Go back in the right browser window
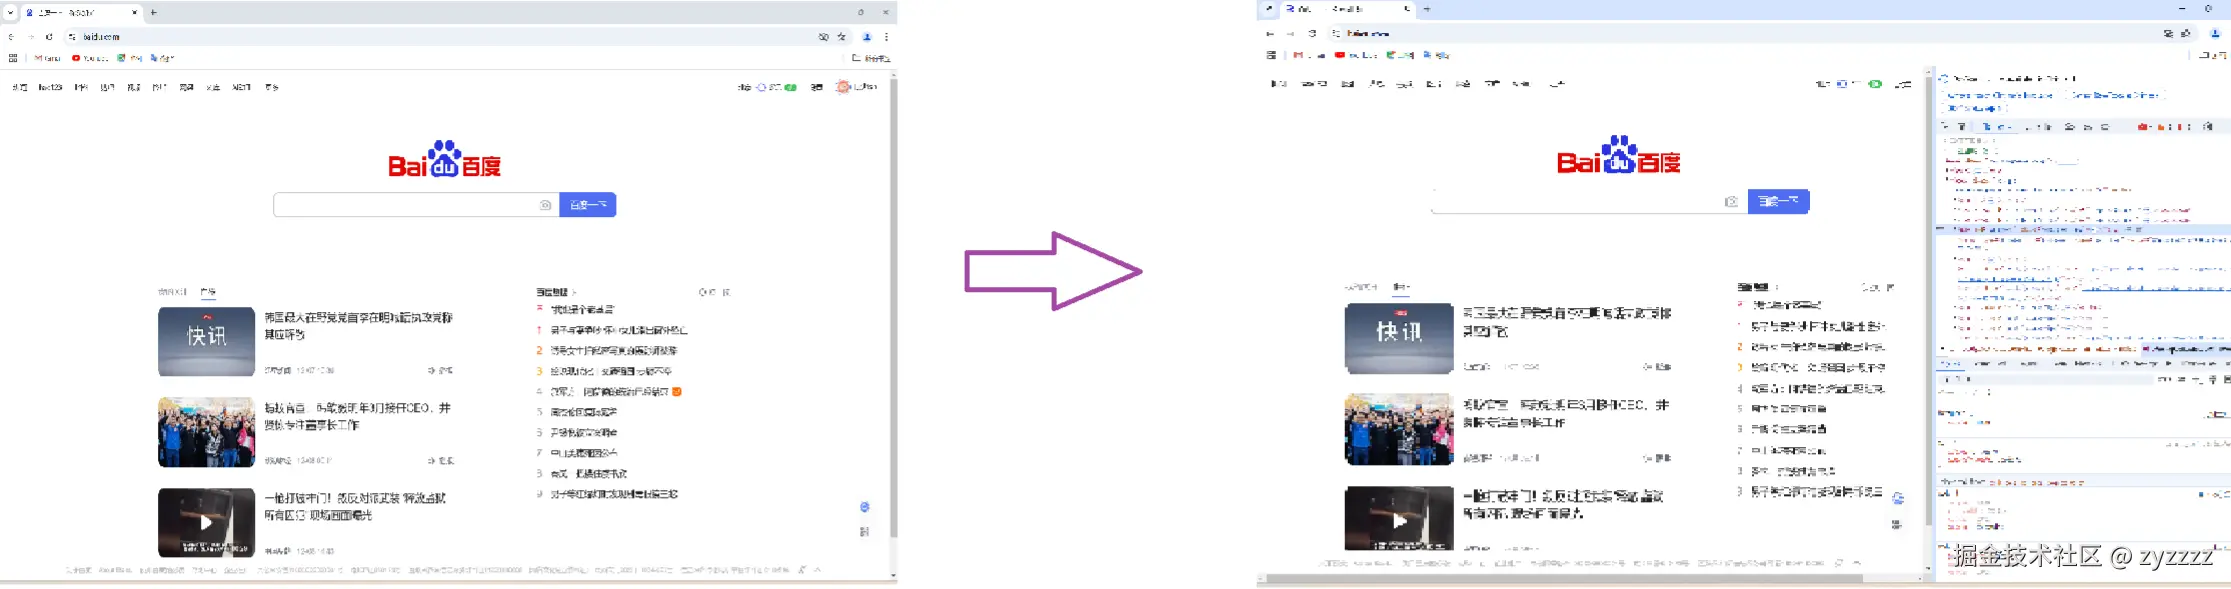 tap(1270, 33)
